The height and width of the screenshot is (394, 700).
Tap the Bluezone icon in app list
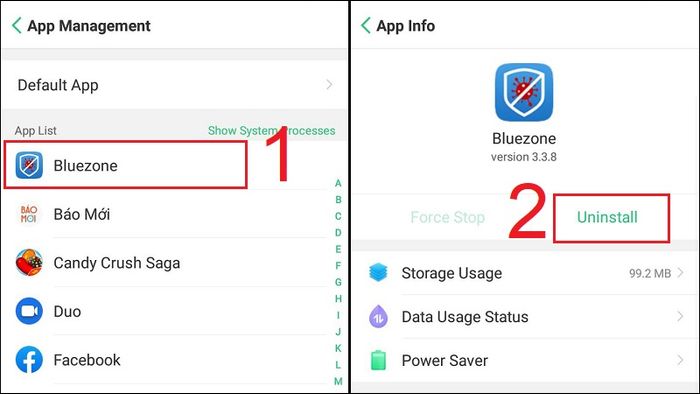[29, 165]
